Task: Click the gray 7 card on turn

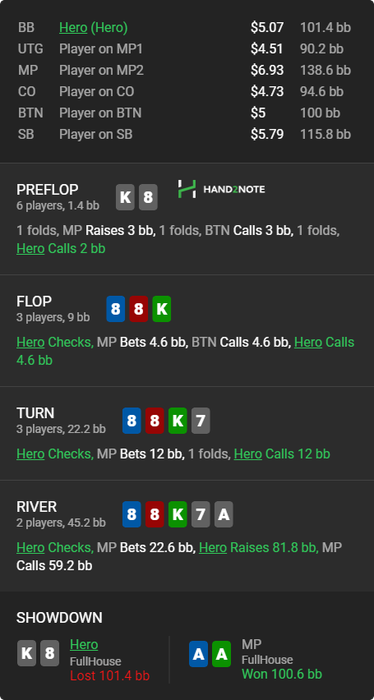Action: (x=201, y=421)
